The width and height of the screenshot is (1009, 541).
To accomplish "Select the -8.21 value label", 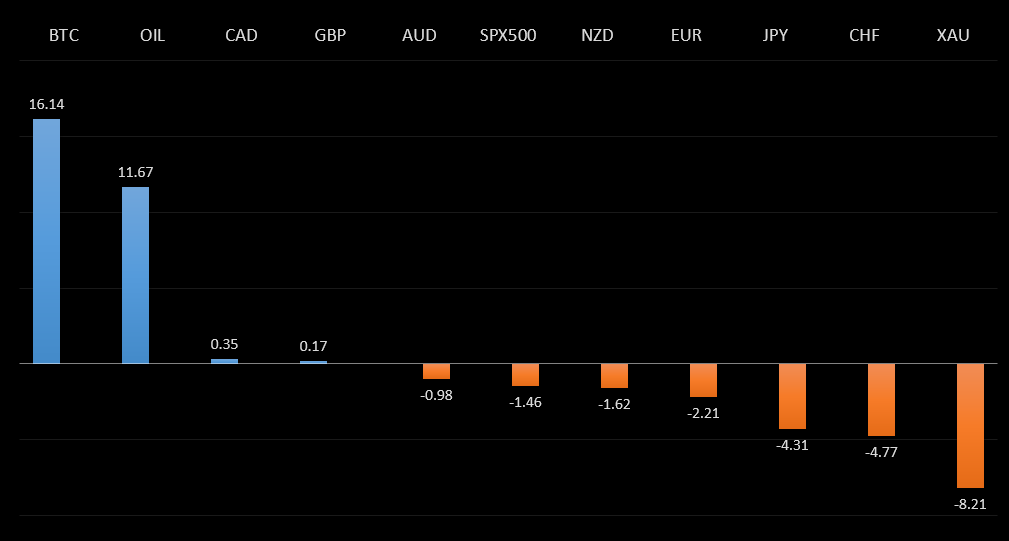I will coord(970,505).
